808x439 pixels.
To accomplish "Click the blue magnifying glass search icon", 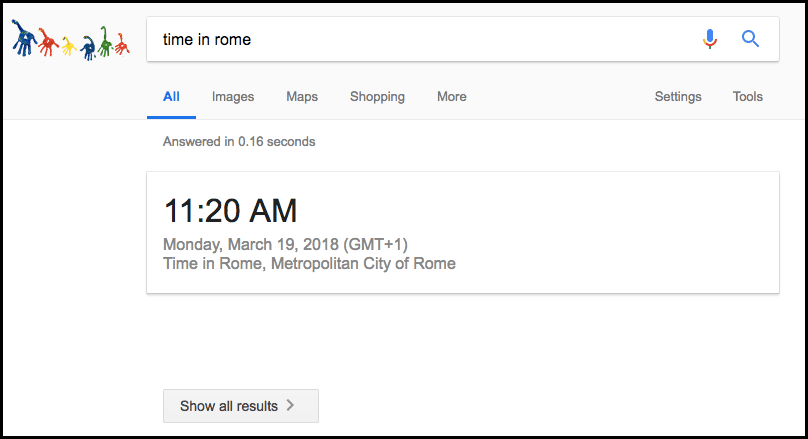I will [750, 39].
